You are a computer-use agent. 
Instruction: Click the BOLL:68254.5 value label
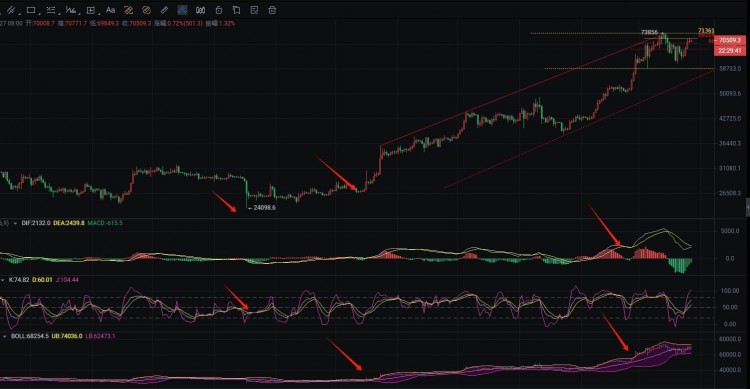30,336
